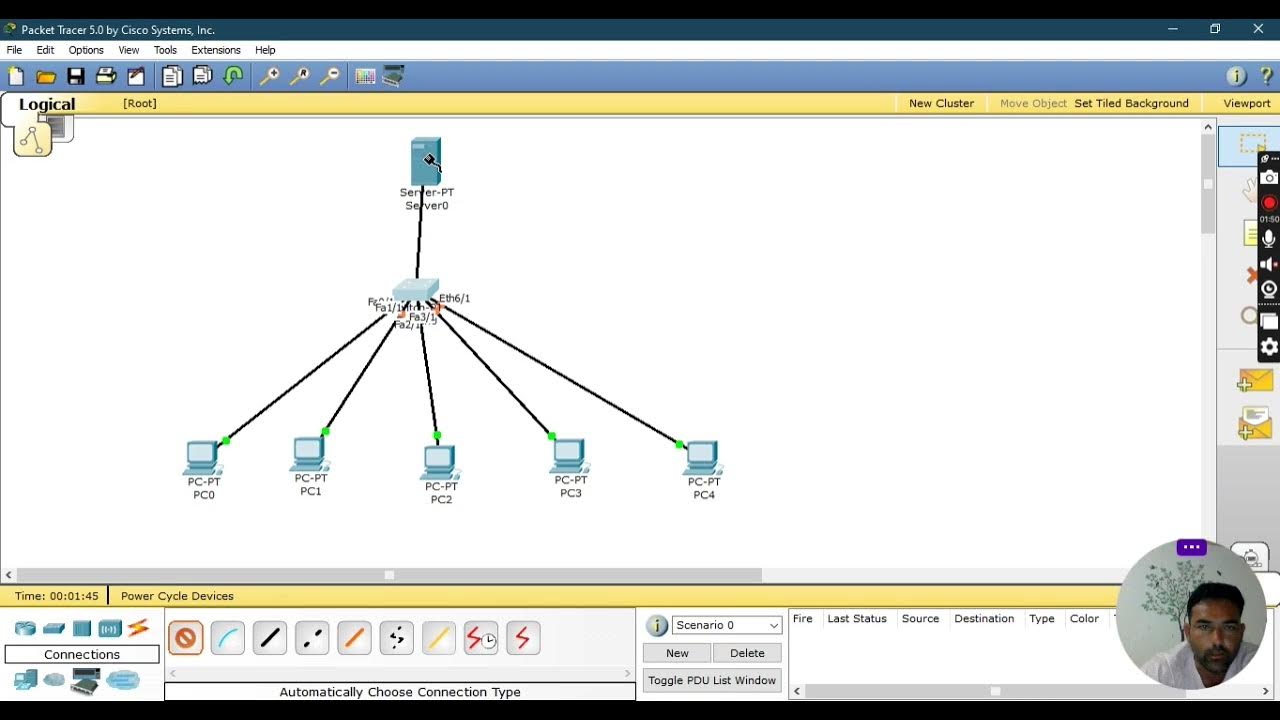Open the drawing palette icon
This screenshot has height=720, width=1280.
[365, 76]
